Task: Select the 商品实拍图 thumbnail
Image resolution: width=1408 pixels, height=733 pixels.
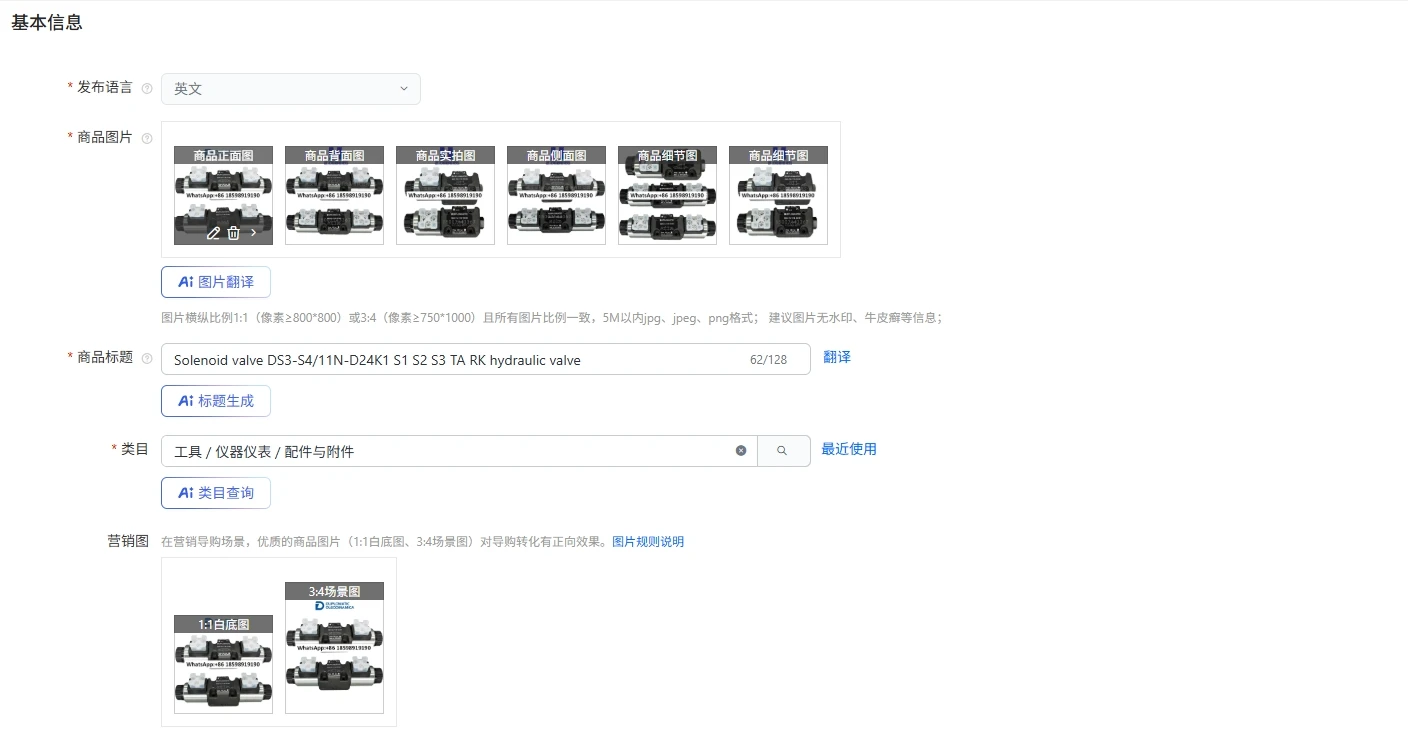Action: pyautogui.click(x=446, y=195)
